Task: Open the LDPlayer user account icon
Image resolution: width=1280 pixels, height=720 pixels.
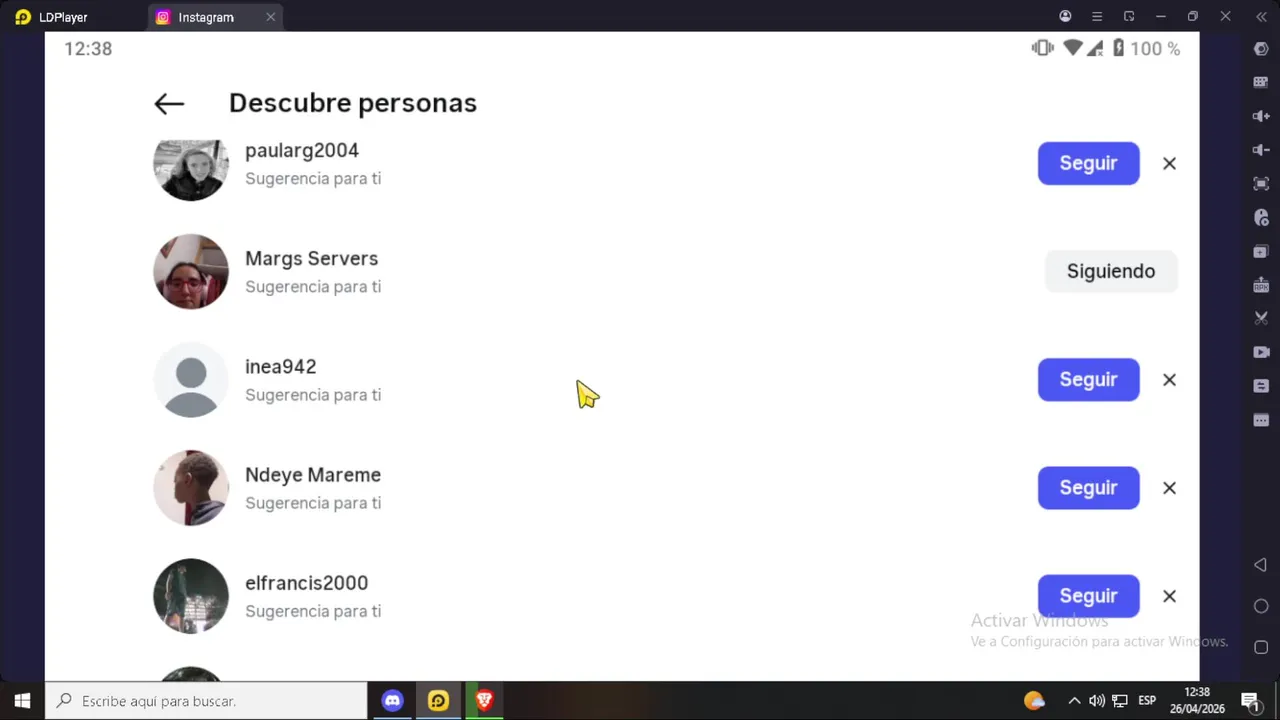Action: click(1065, 16)
